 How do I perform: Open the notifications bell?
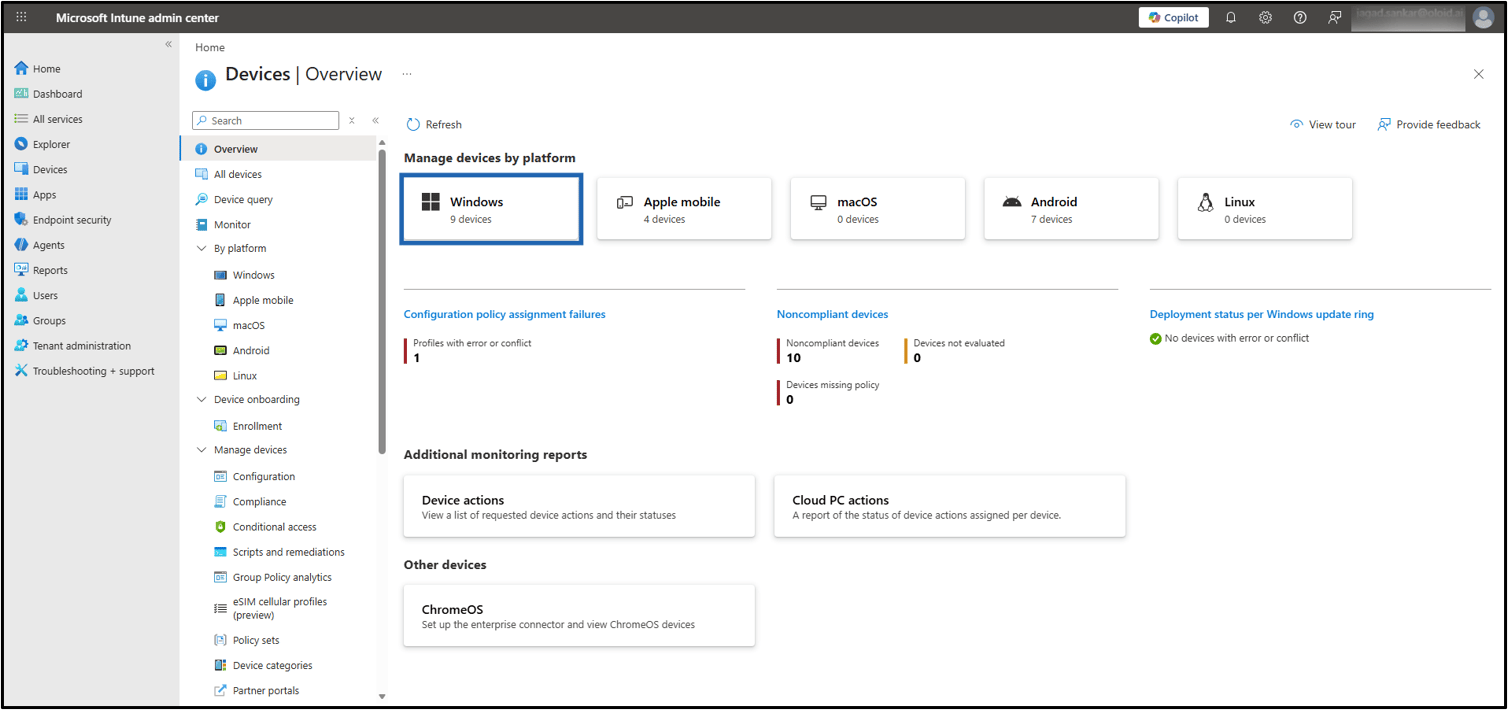1231,18
